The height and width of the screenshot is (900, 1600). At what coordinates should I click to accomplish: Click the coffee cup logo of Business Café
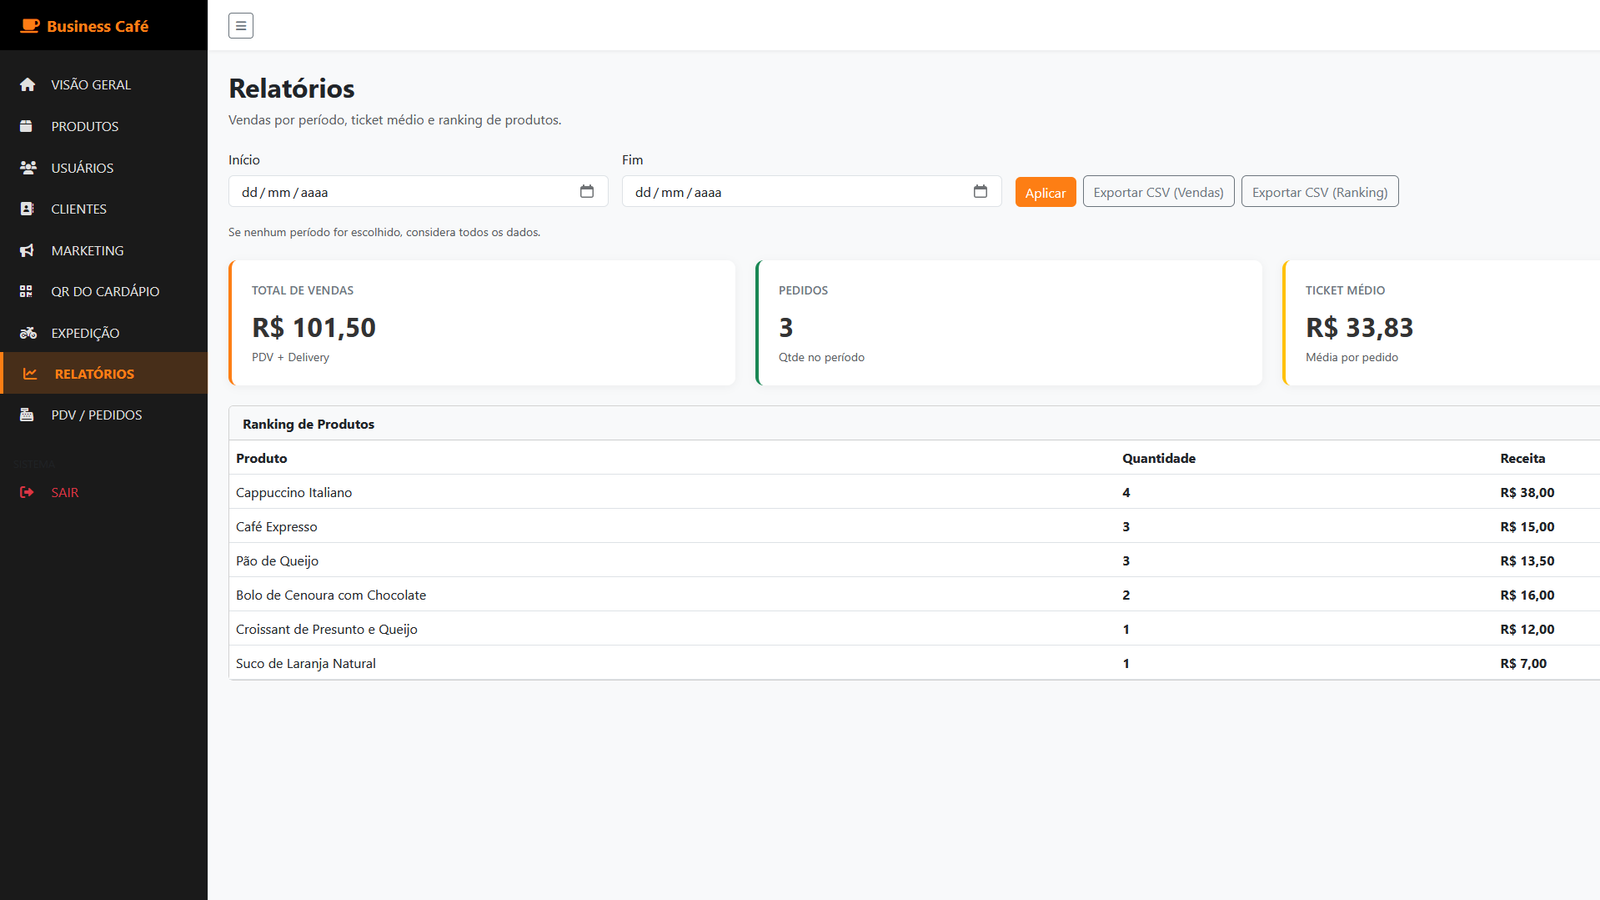[28, 25]
